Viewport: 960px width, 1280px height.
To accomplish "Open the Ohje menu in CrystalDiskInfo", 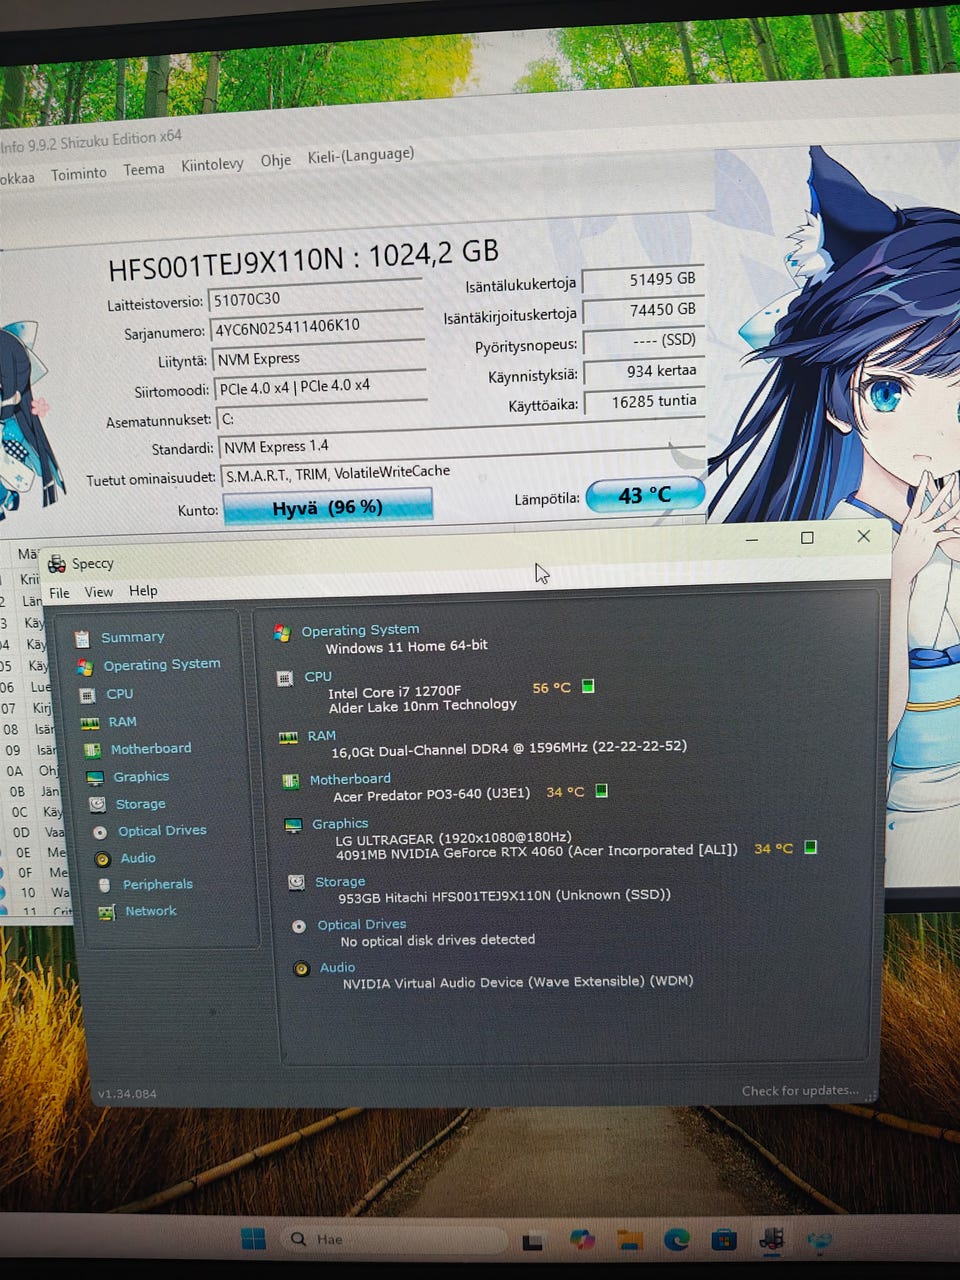I will (x=275, y=160).
